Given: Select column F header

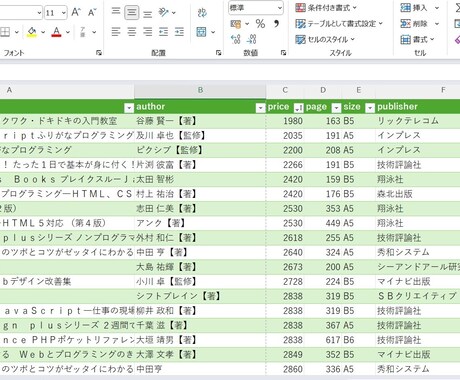Looking at the screenshot, I should (418, 90).
